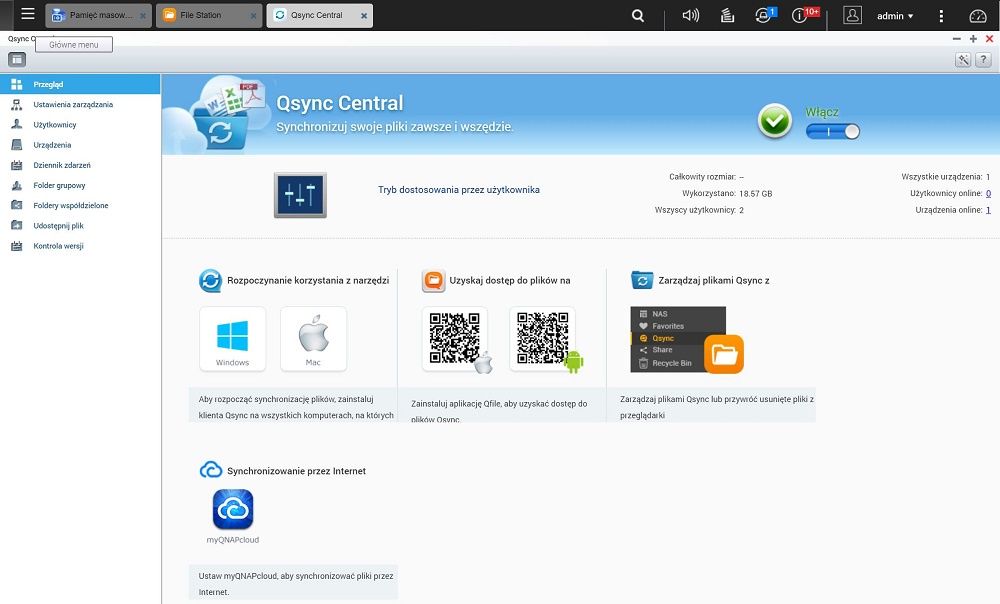
Task: Click the customization mode sliders icon
Action: click(300, 195)
